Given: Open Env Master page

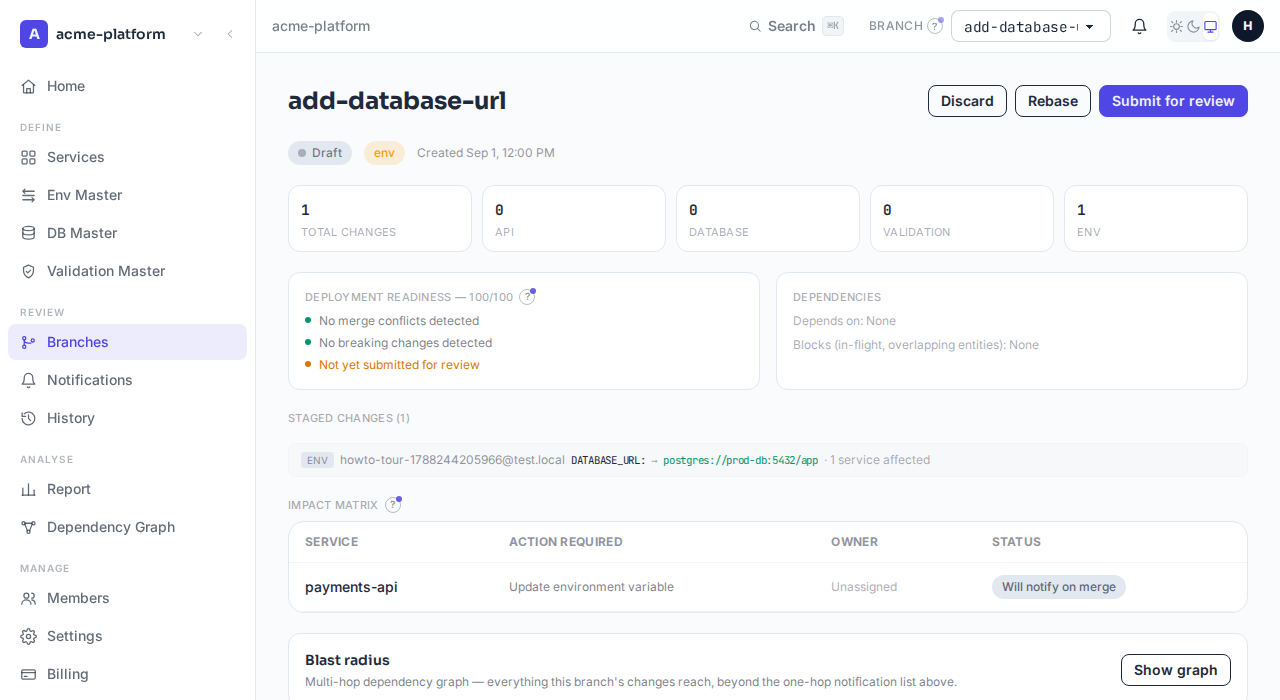Looking at the screenshot, I should tap(127, 195).
